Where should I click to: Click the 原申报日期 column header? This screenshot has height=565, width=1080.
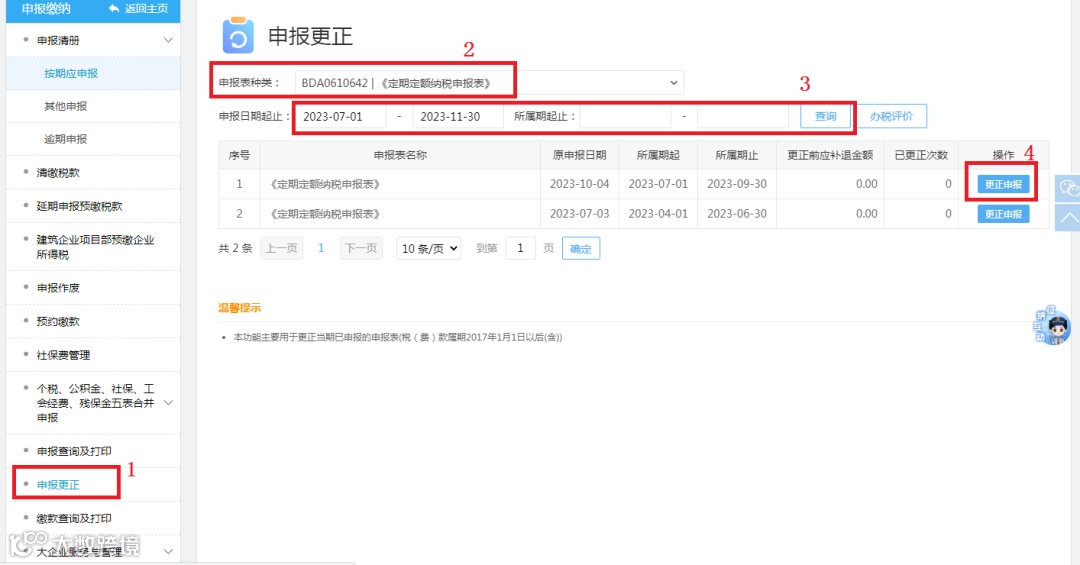point(579,156)
